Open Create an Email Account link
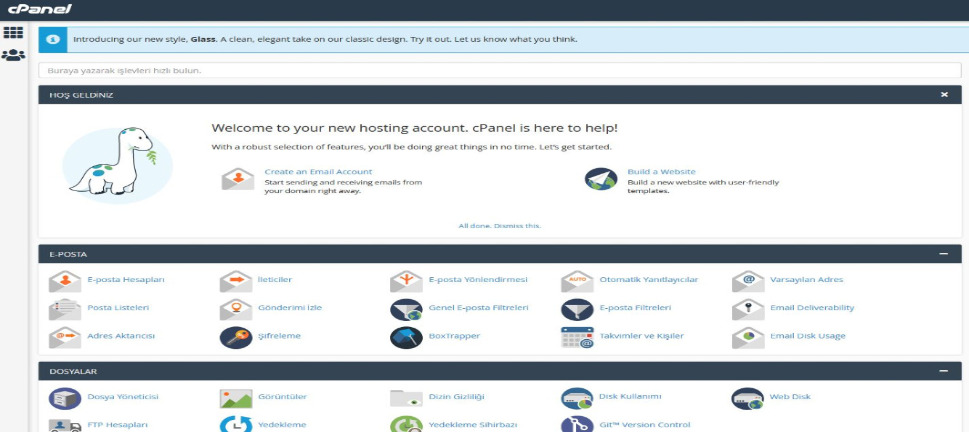Viewport: 969px width, 432px height. [318, 172]
